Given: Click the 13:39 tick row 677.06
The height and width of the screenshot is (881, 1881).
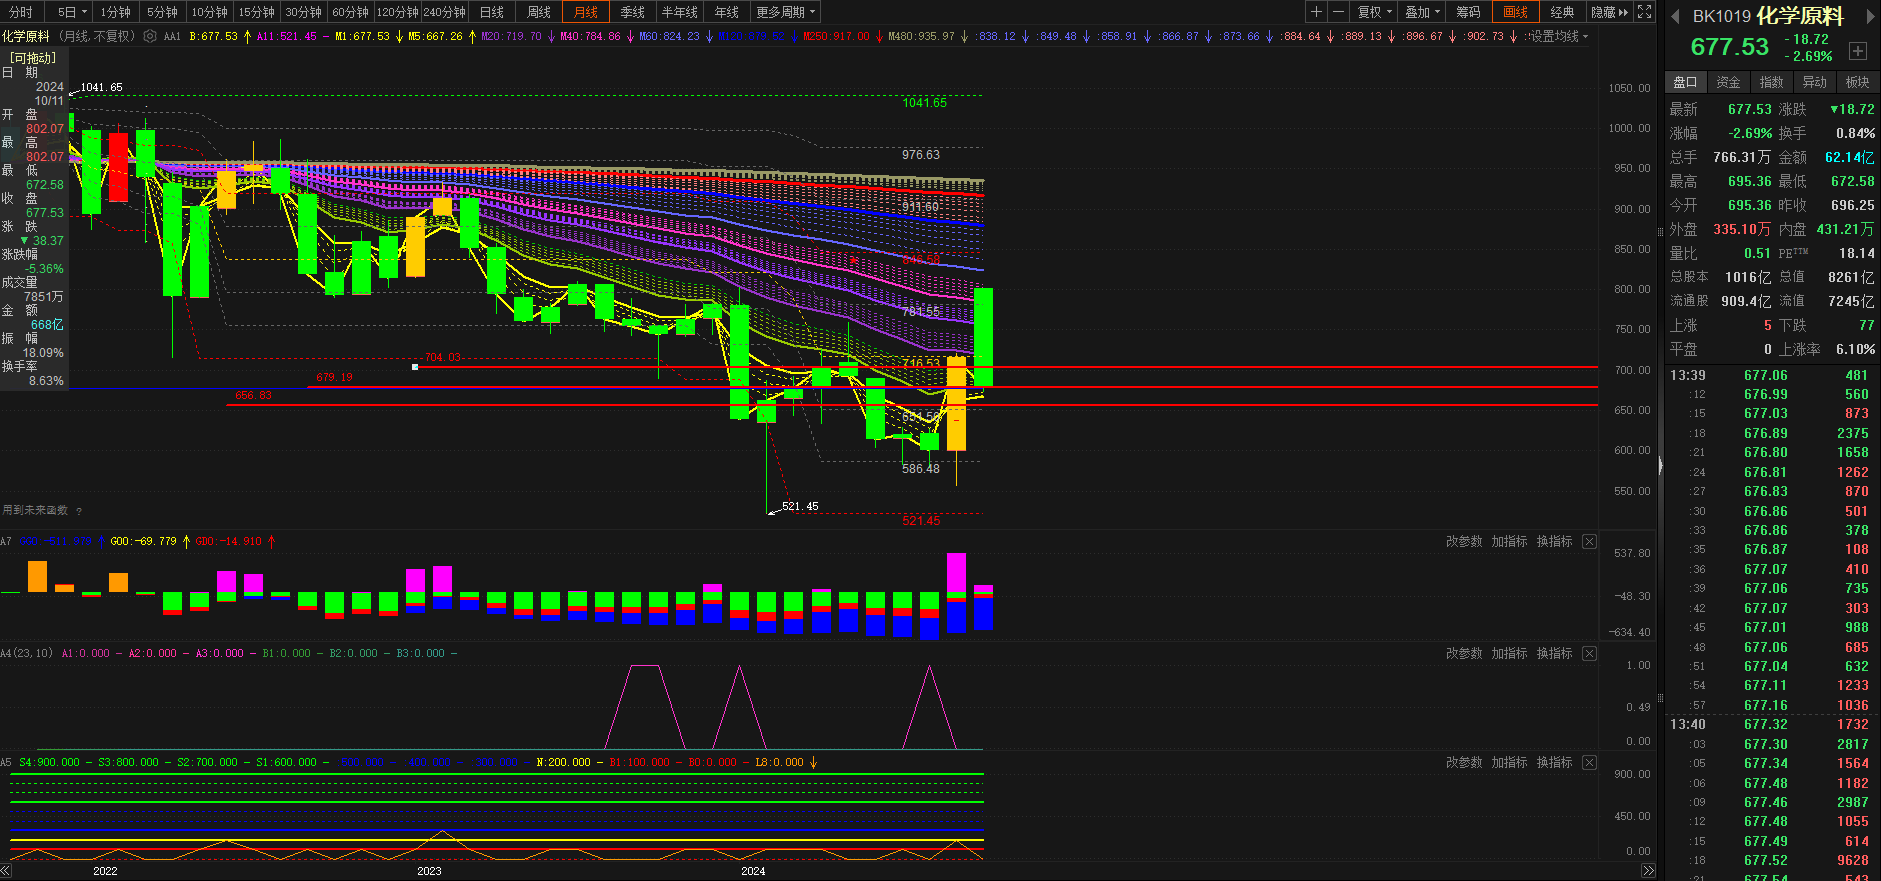Looking at the screenshot, I should (1770, 375).
